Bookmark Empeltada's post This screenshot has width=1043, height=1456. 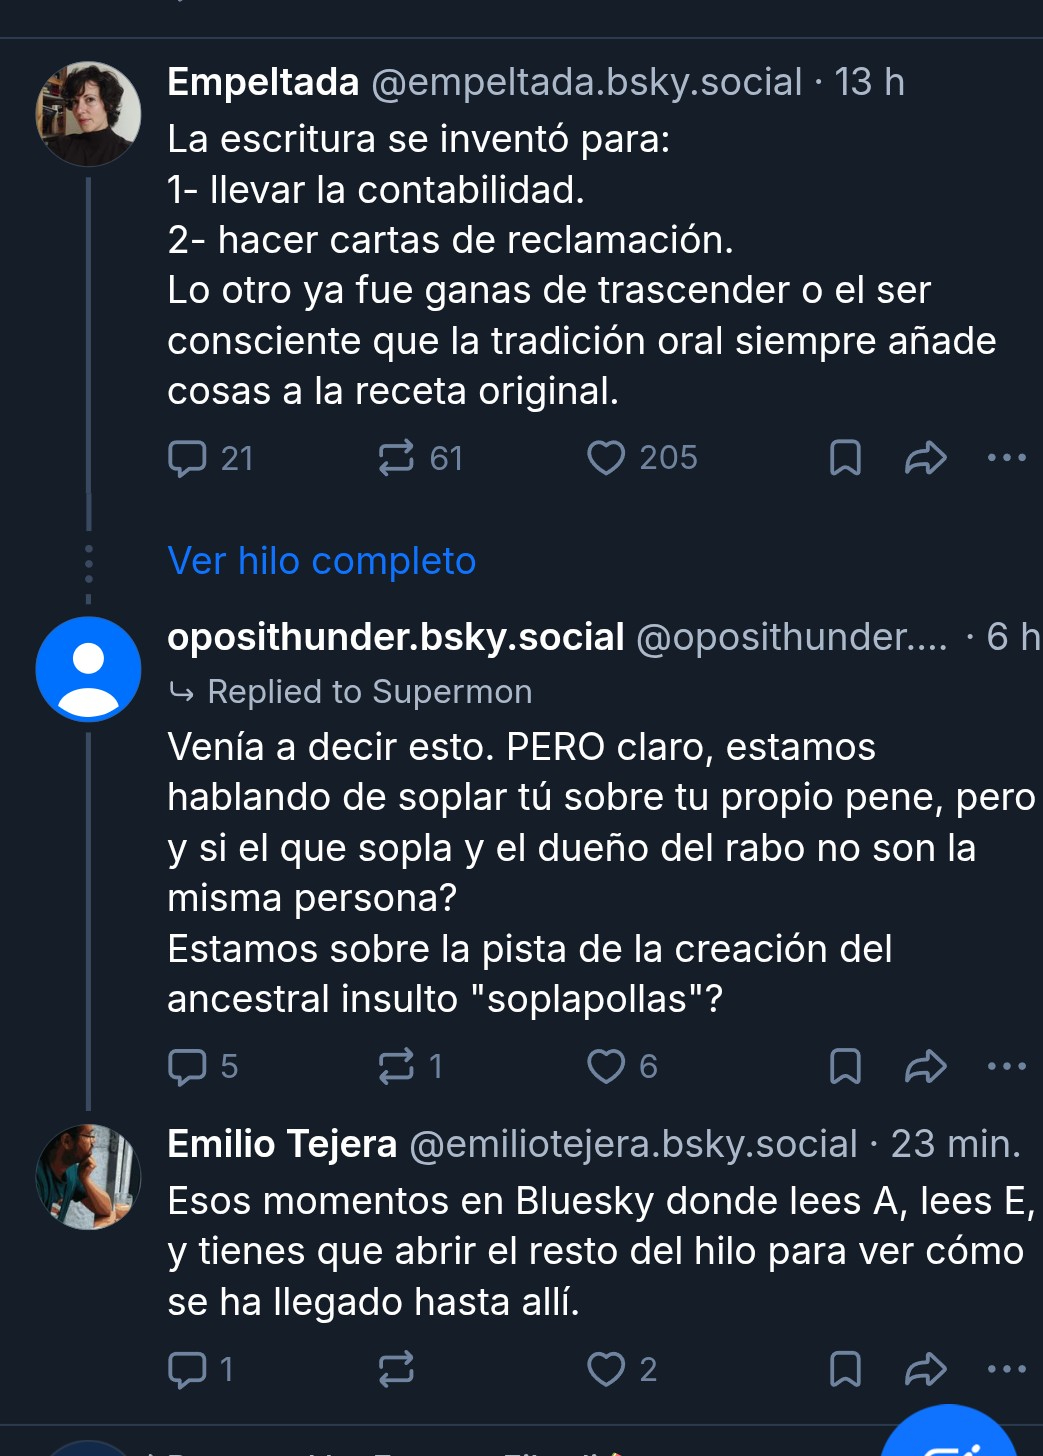tap(845, 458)
